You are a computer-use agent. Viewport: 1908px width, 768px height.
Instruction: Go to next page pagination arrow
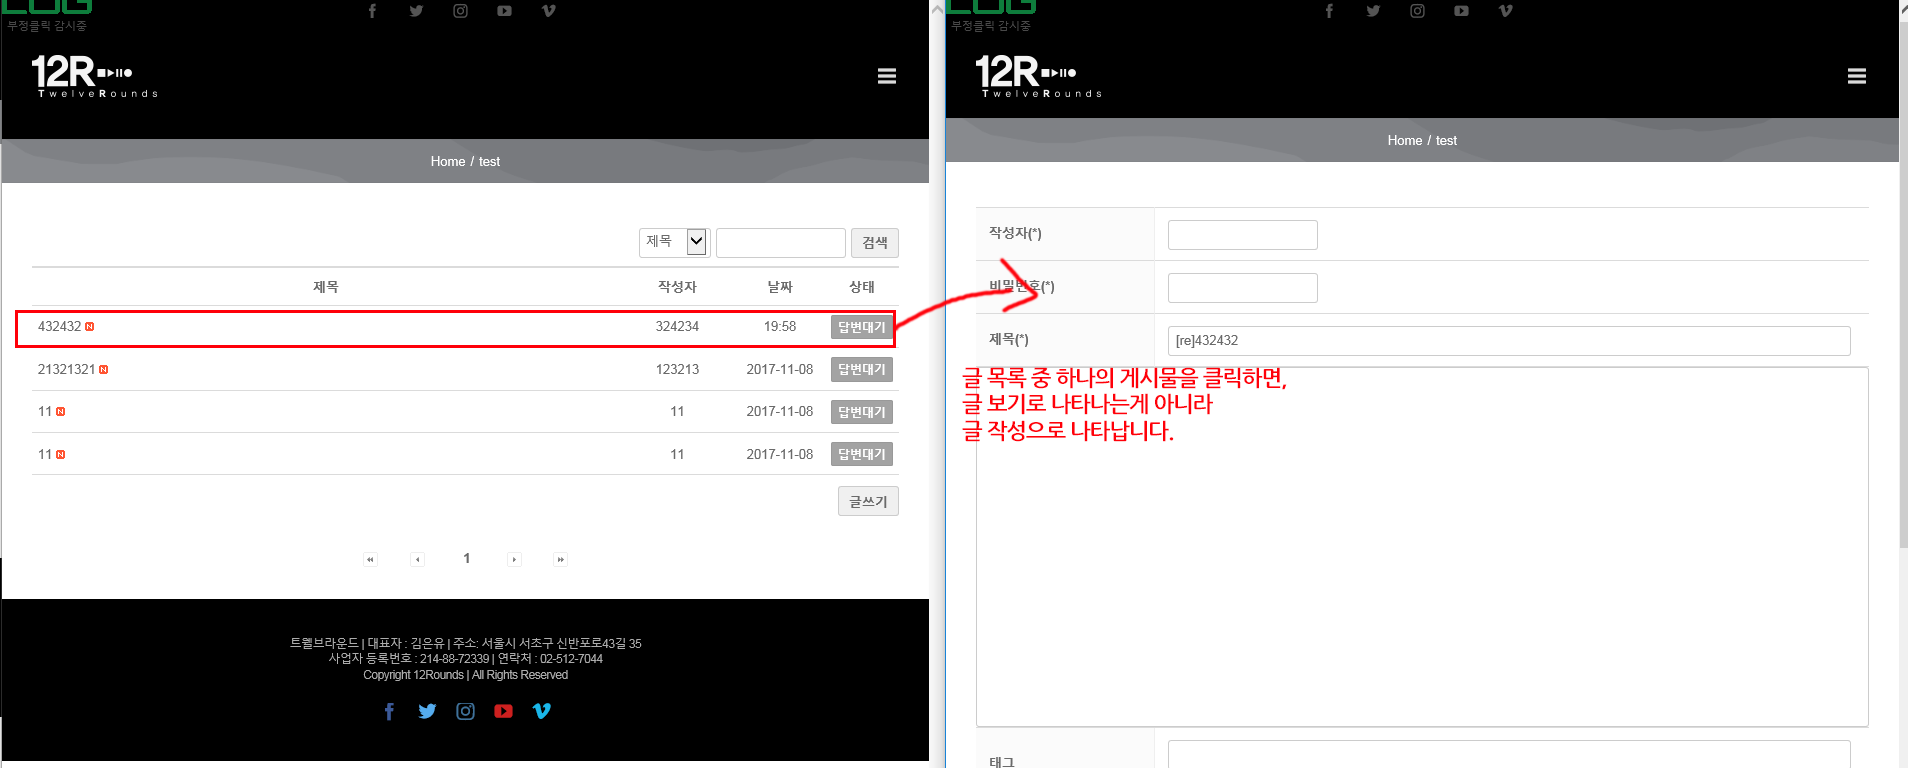(514, 559)
